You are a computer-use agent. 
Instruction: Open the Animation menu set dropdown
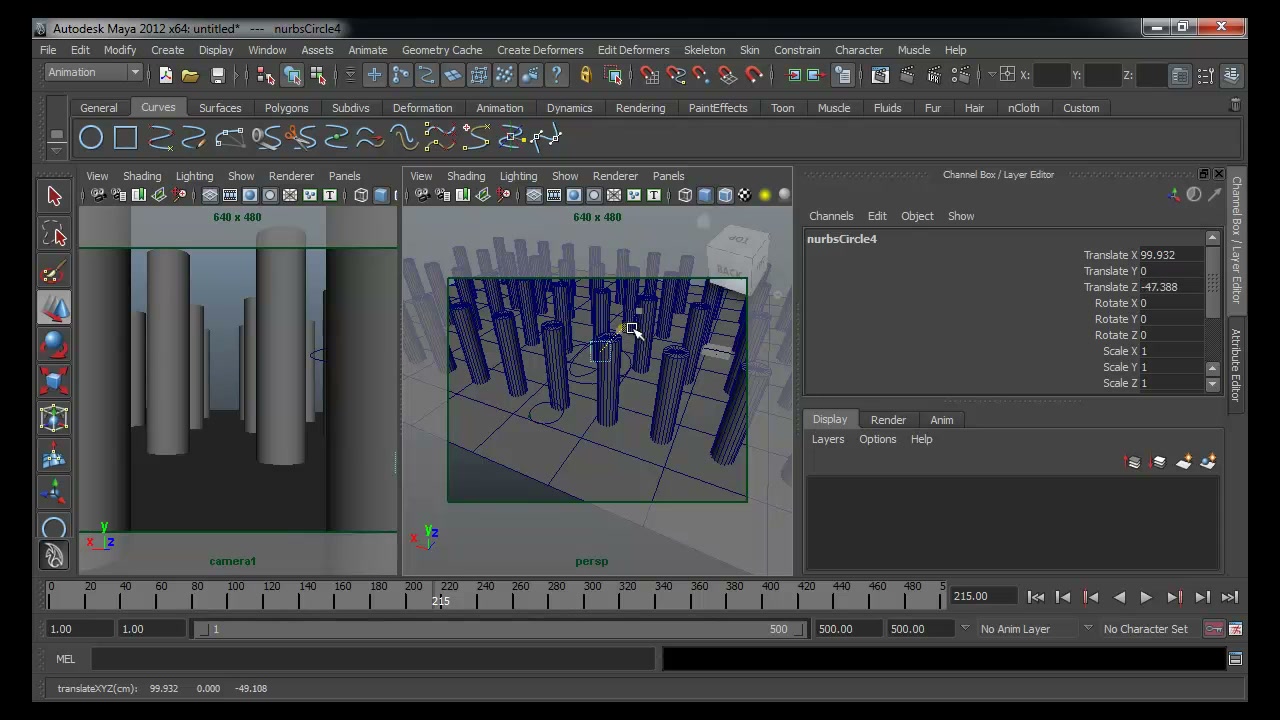[x=94, y=72]
